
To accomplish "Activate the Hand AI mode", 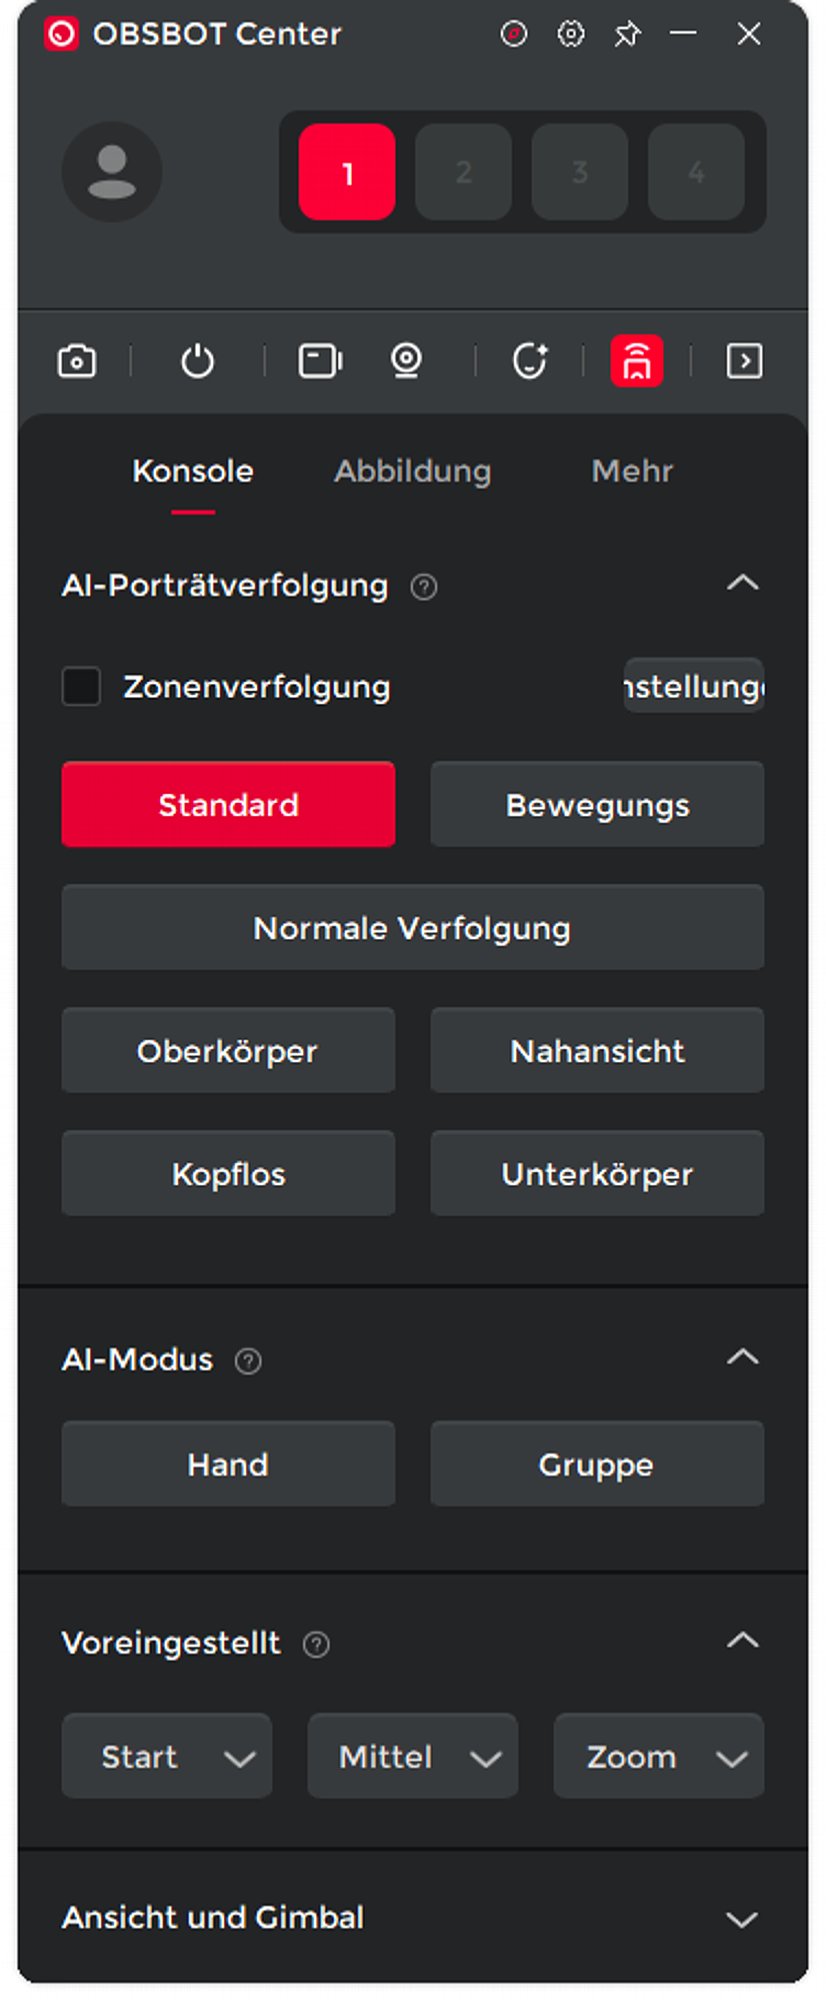I will pyautogui.click(x=228, y=1465).
